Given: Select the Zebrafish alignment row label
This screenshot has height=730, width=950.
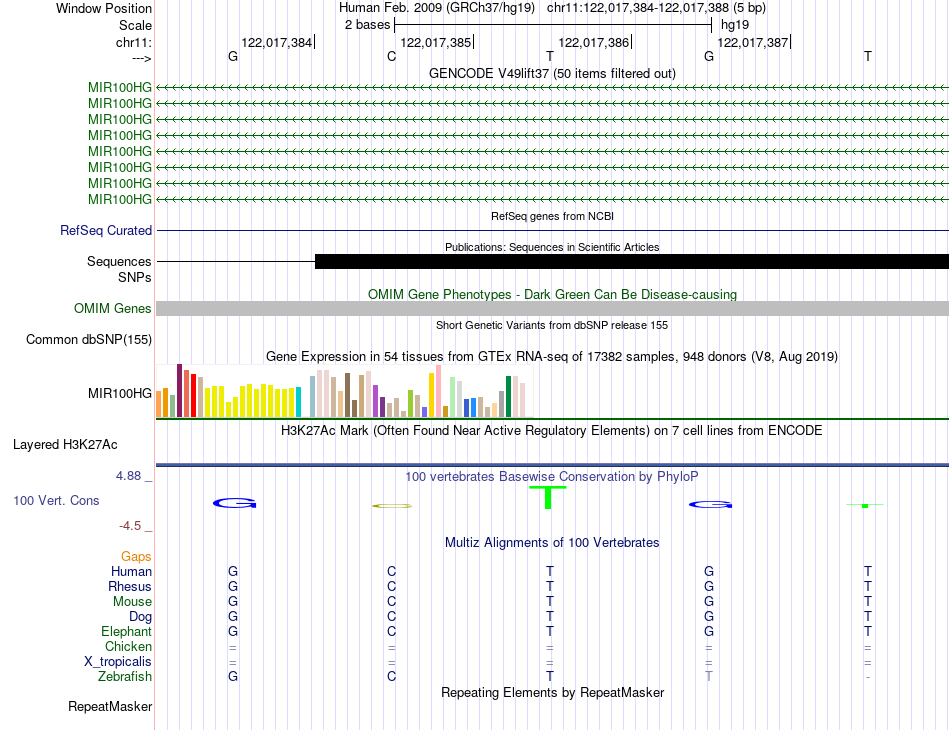Looking at the screenshot, I should coord(125,676).
